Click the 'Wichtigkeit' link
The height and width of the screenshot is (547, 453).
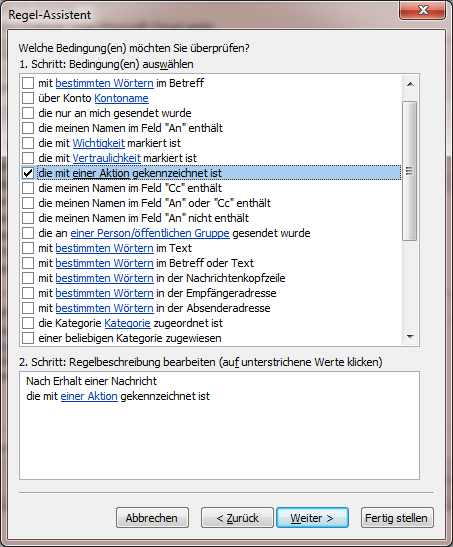pyautogui.click(x=99, y=143)
